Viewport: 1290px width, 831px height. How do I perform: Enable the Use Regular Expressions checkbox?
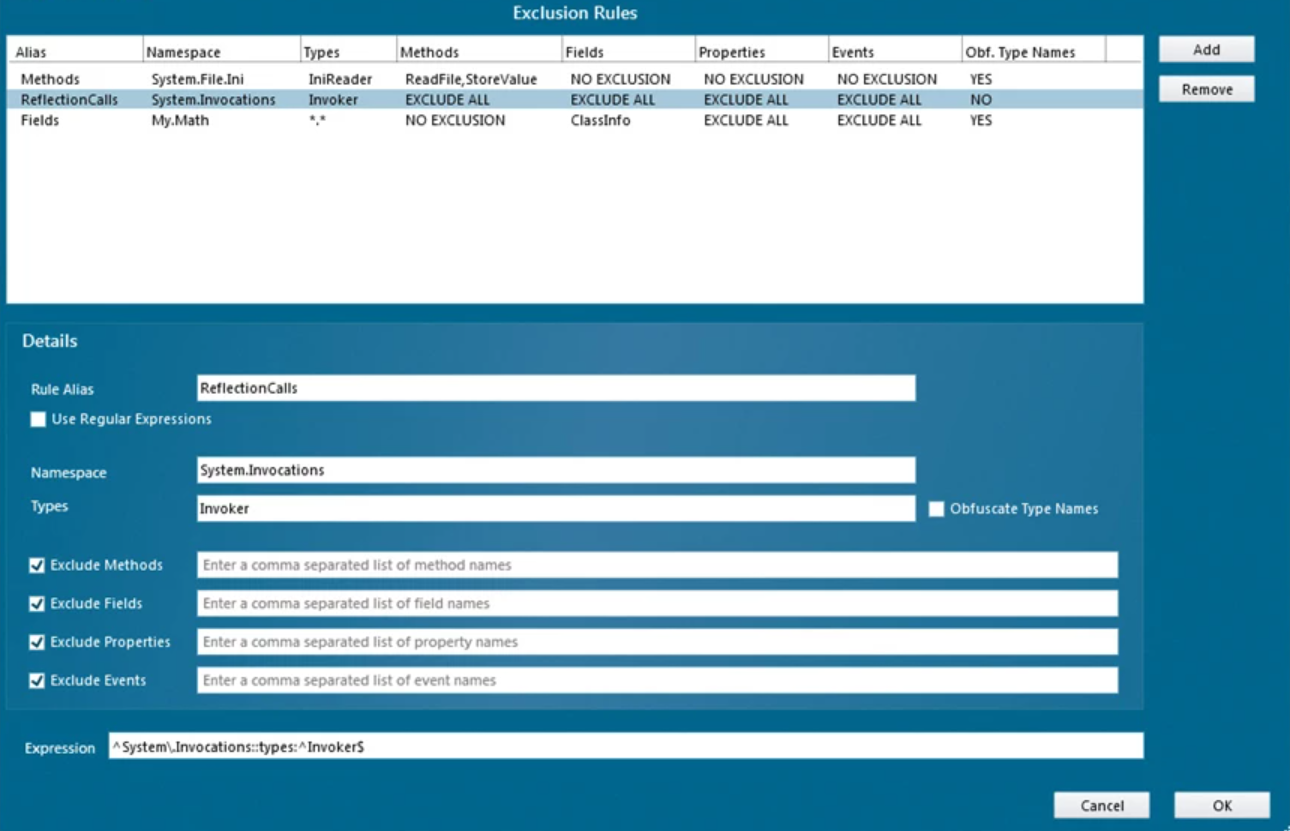point(37,419)
